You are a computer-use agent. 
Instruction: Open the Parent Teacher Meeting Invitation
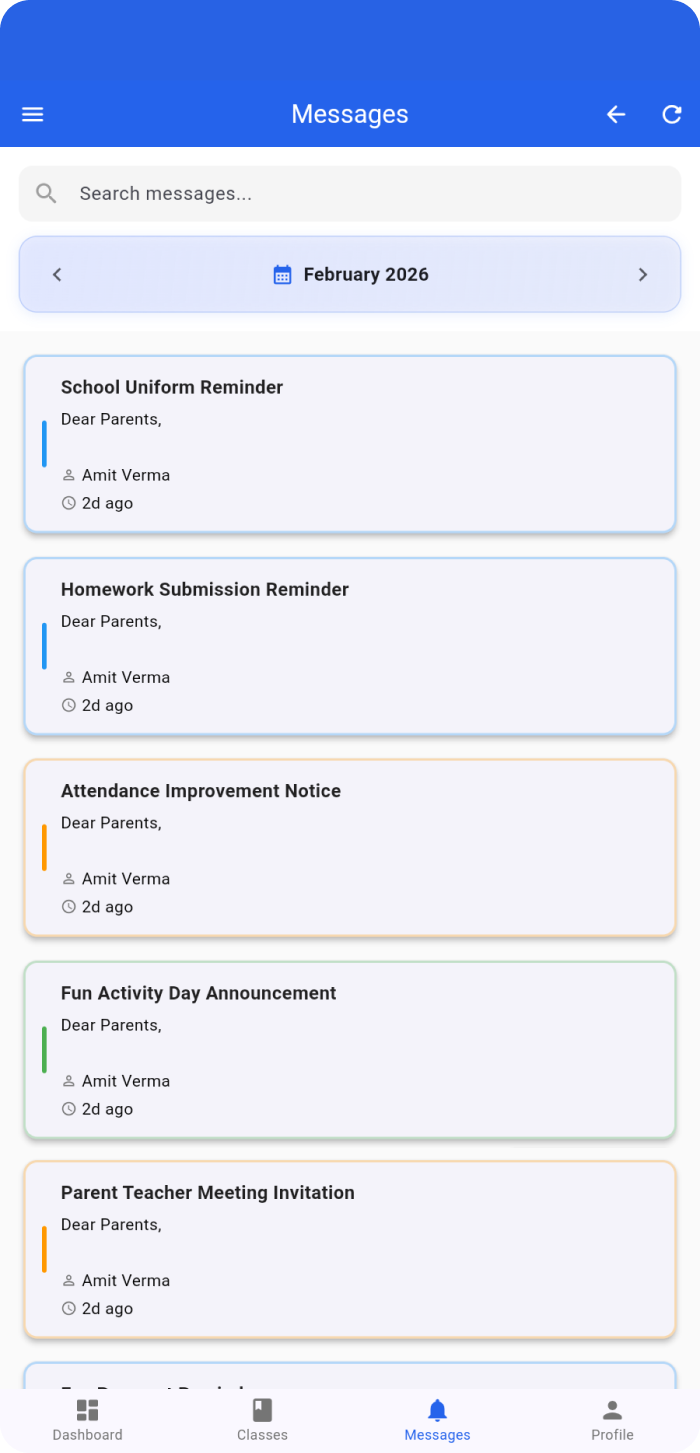click(350, 1249)
